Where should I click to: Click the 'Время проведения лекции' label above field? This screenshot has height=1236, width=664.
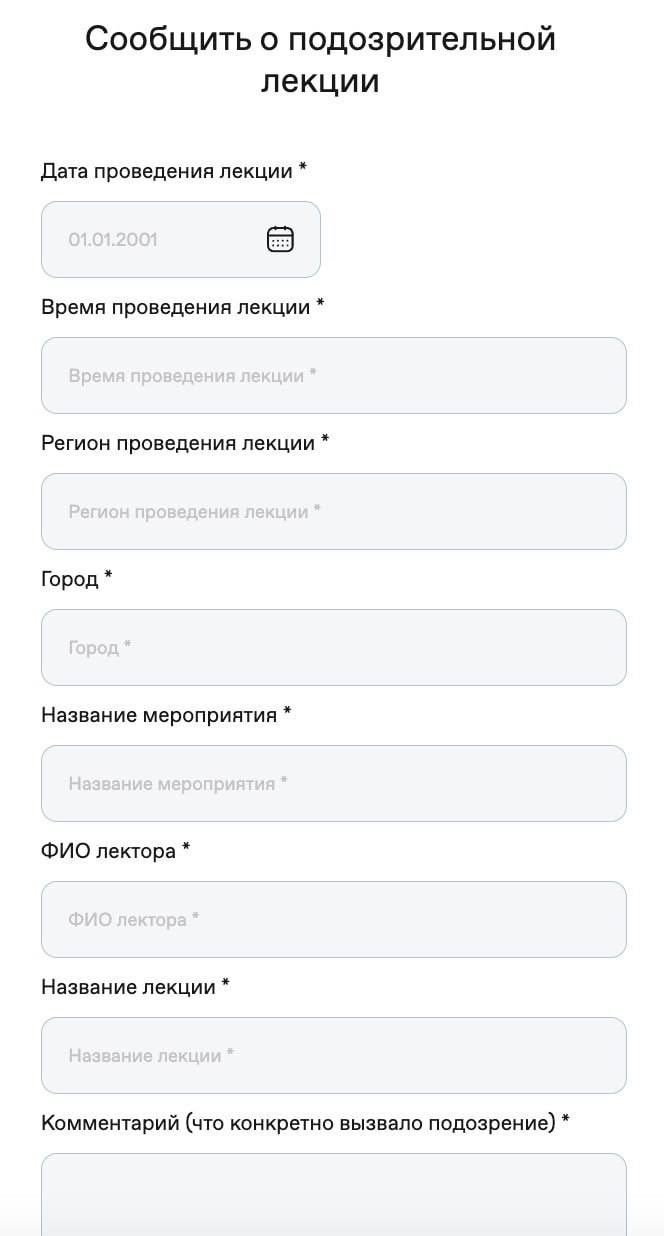(175, 307)
